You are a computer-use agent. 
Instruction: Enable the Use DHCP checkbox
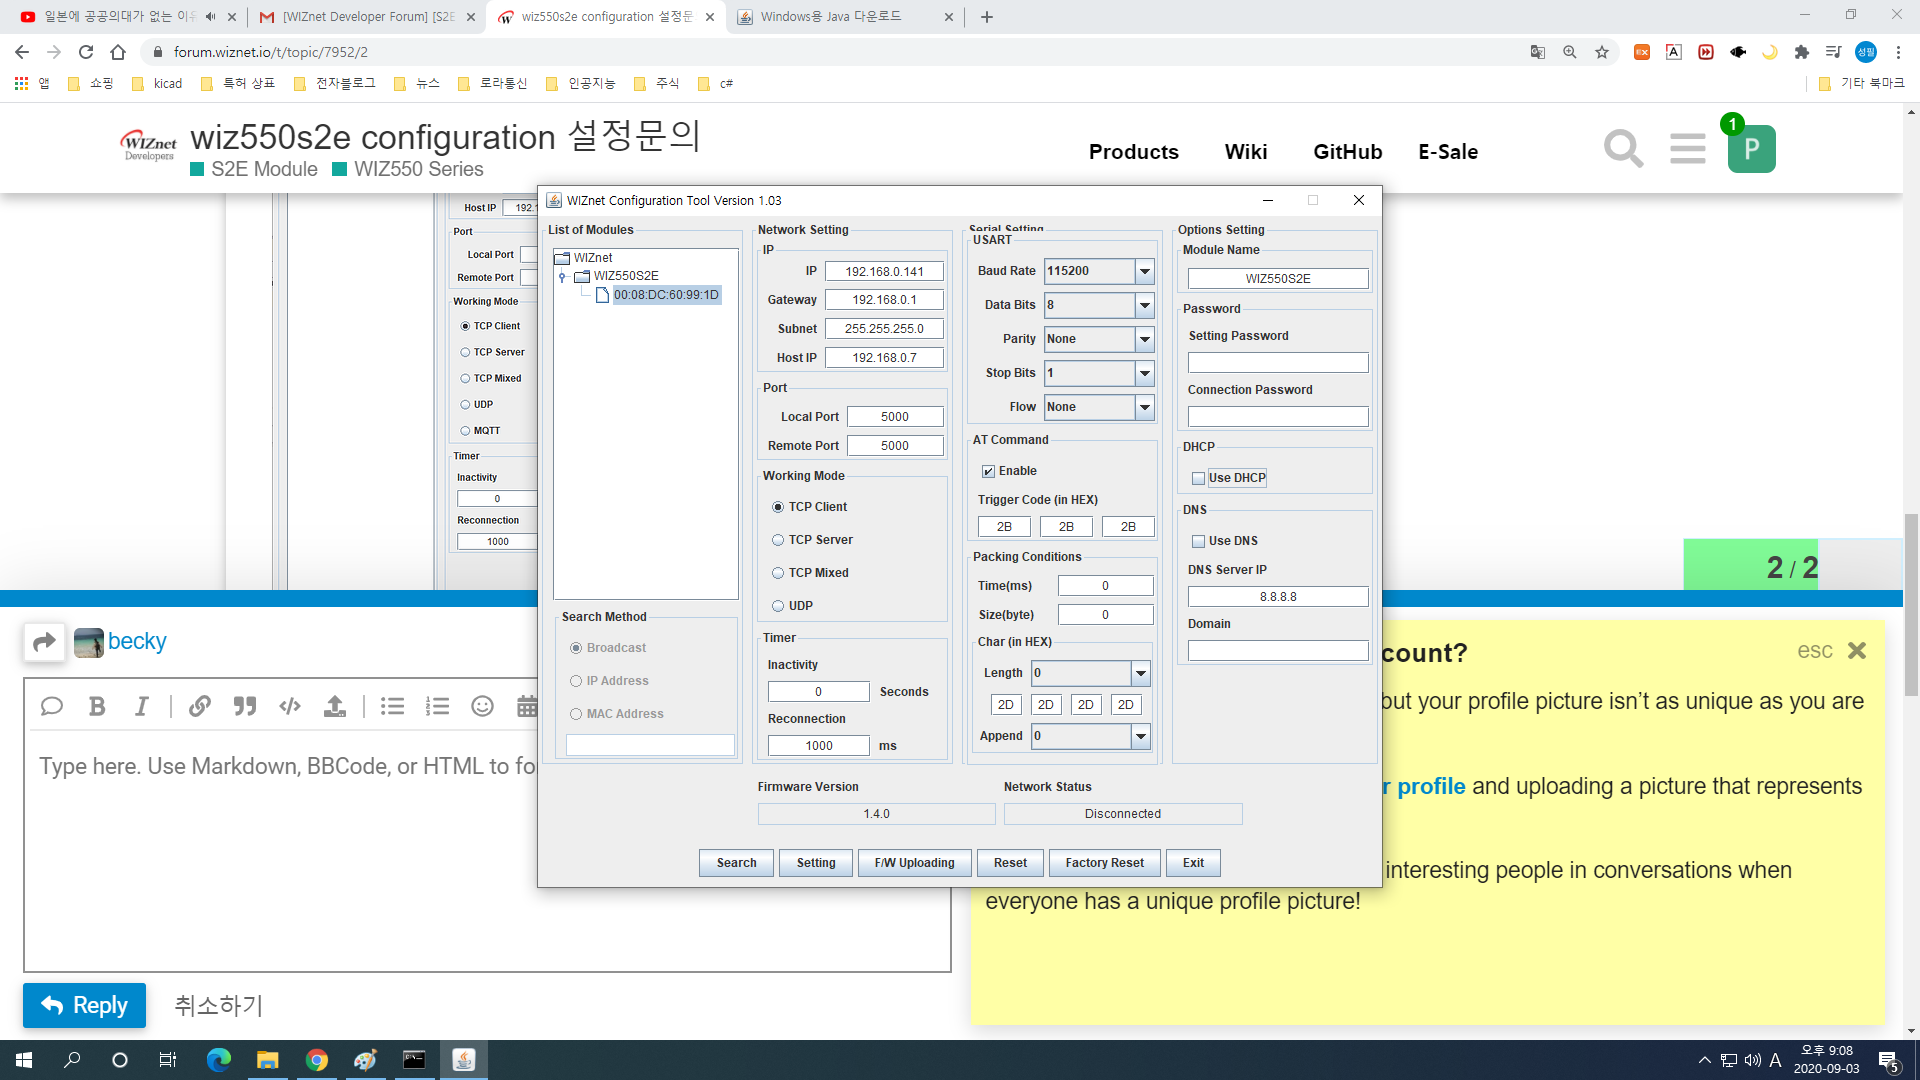click(x=1198, y=478)
